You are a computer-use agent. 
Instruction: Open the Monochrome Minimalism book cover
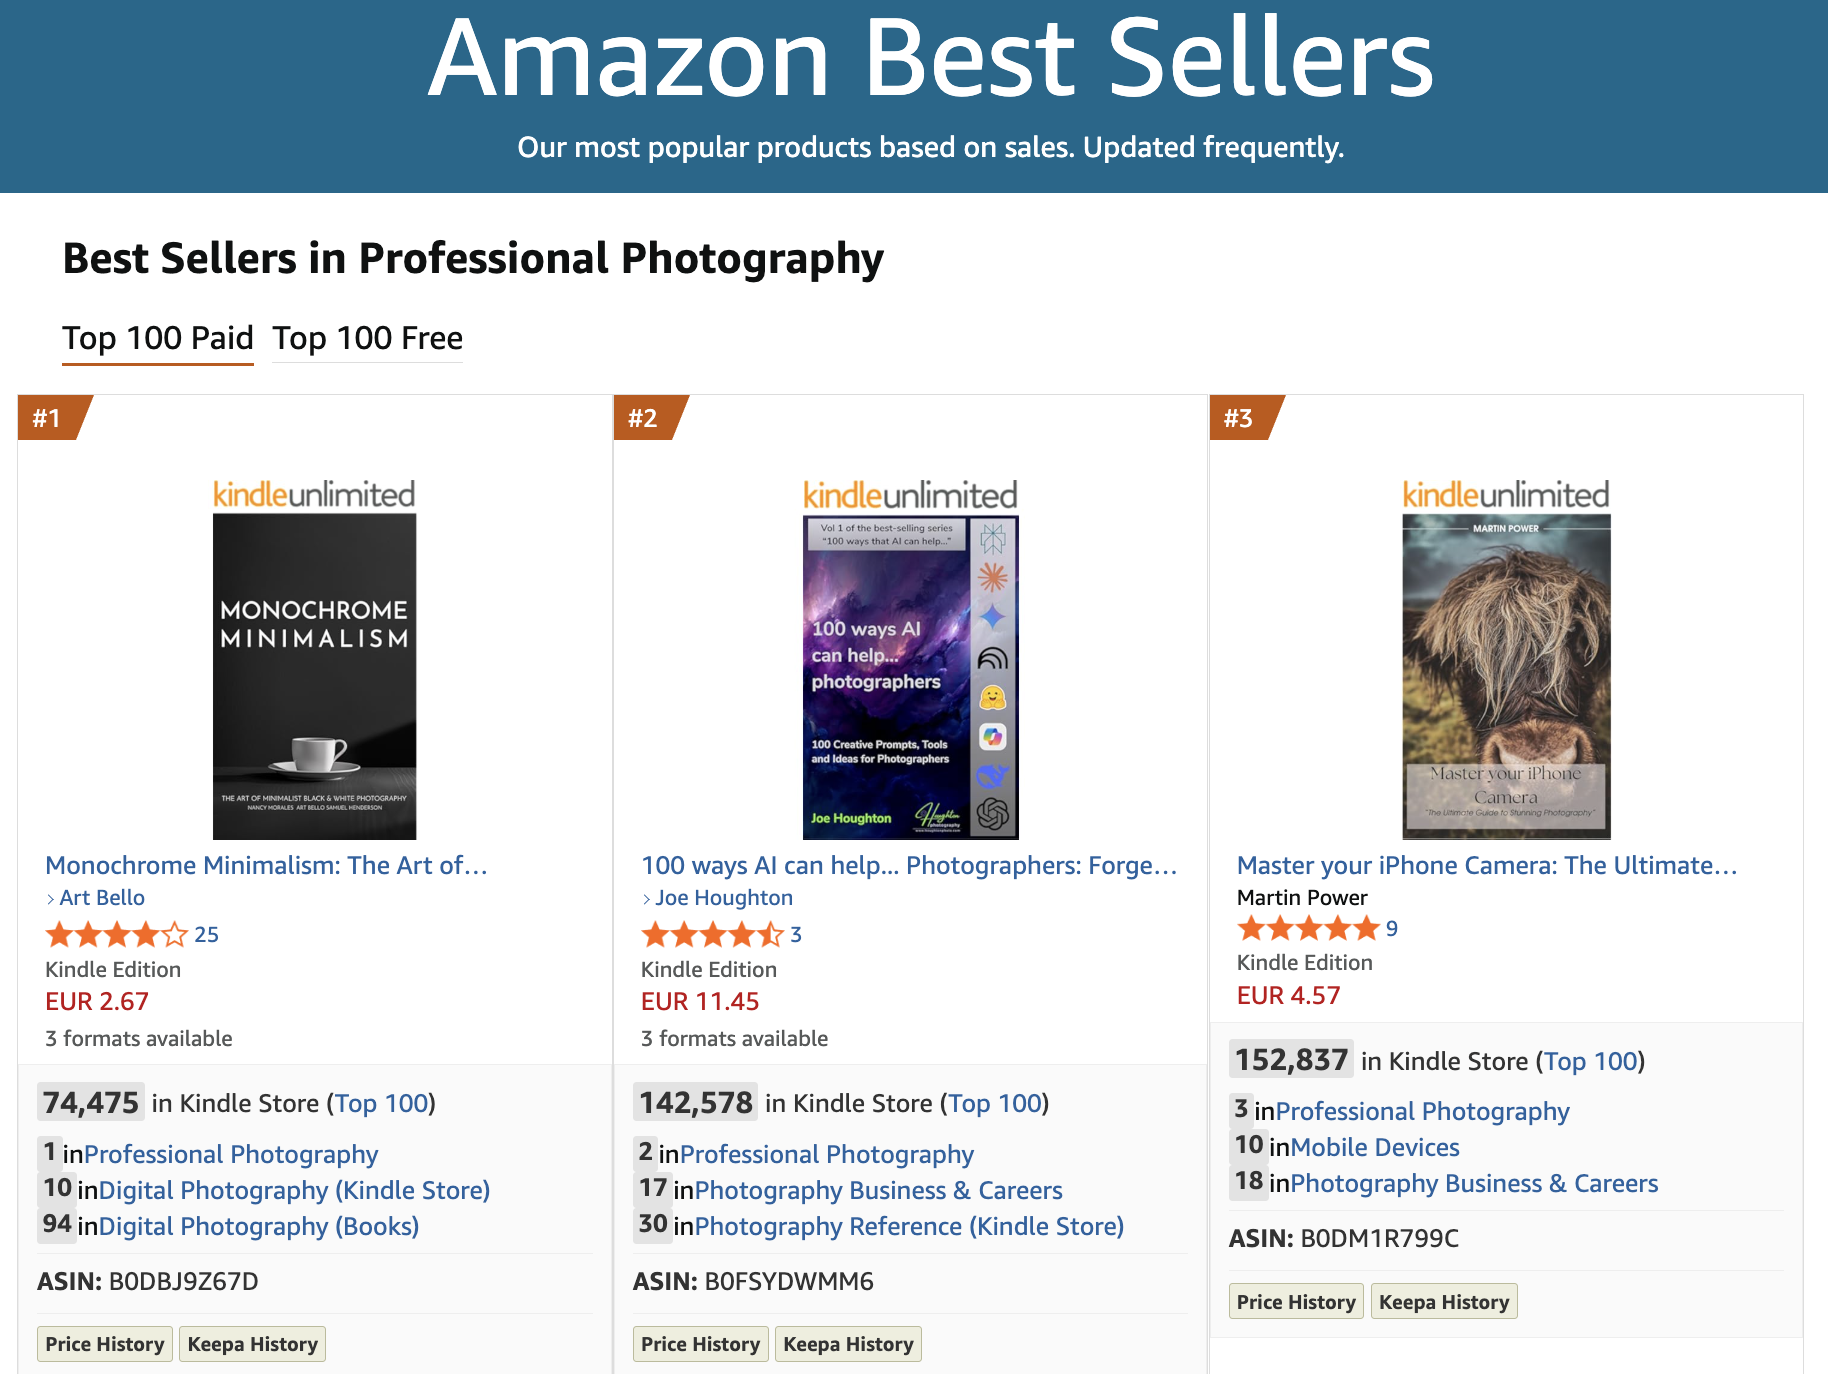coord(314,676)
